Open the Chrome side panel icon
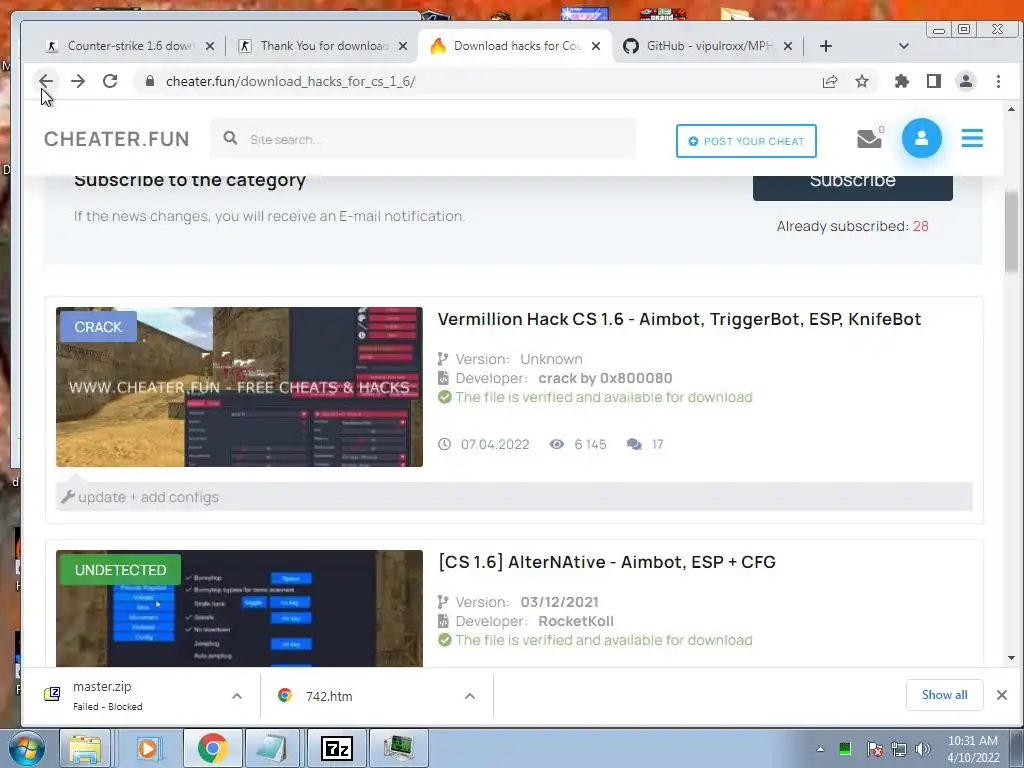Image resolution: width=1024 pixels, height=768 pixels. coord(934,81)
